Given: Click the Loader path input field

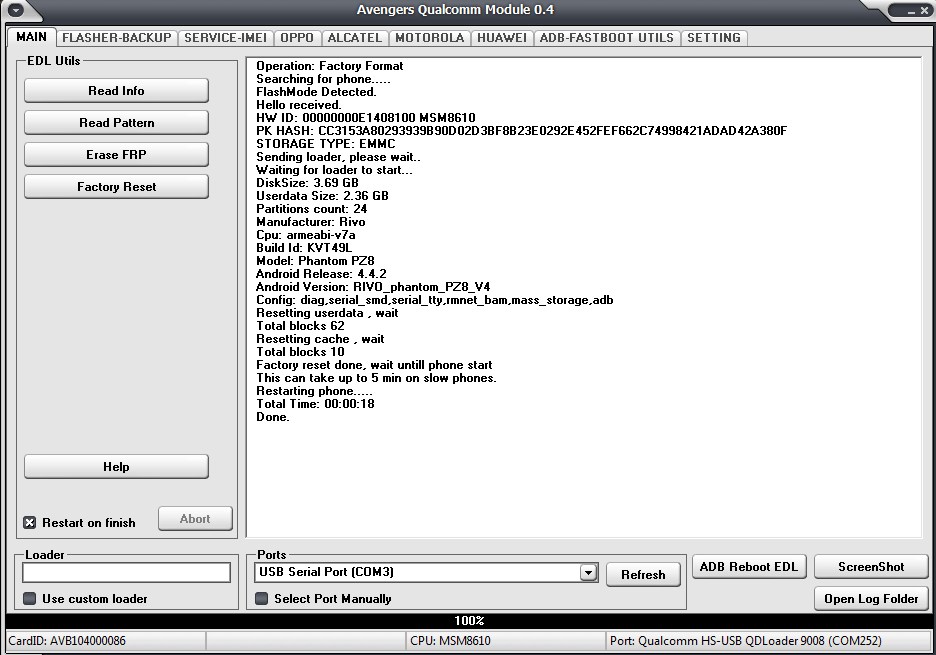Looking at the screenshot, I should pyautogui.click(x=127, y=572).
